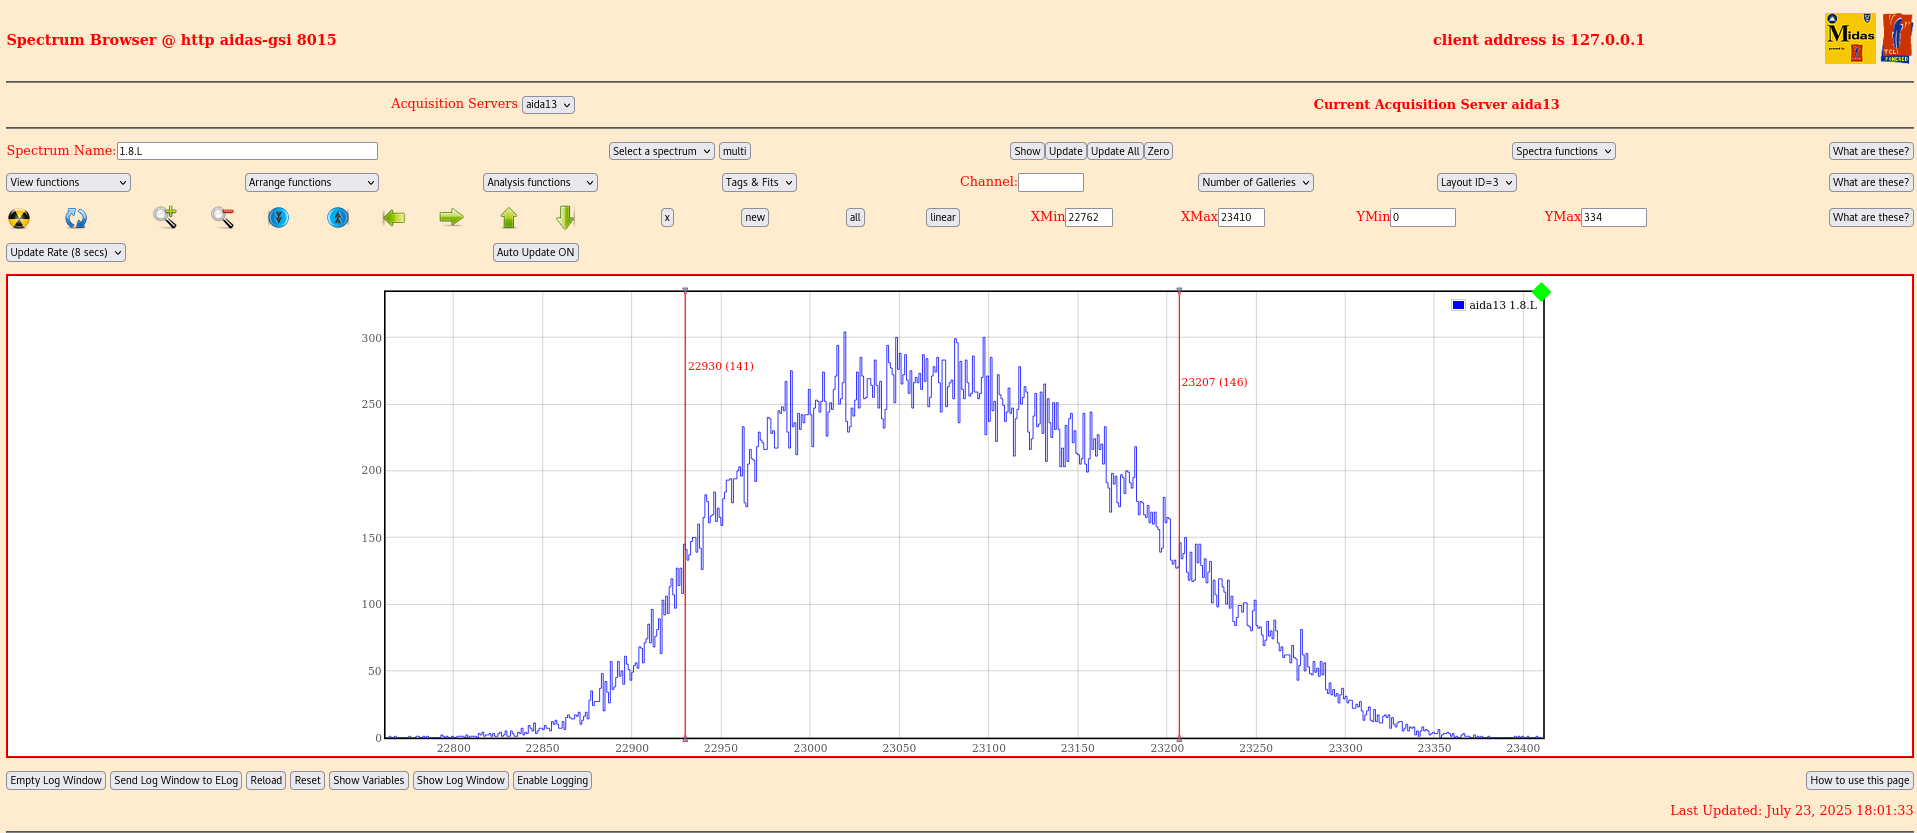This screenshot has width=1917, height=833.
Task: Zoom in with the magnifier plus icon
Action: [x=165, y=217]
